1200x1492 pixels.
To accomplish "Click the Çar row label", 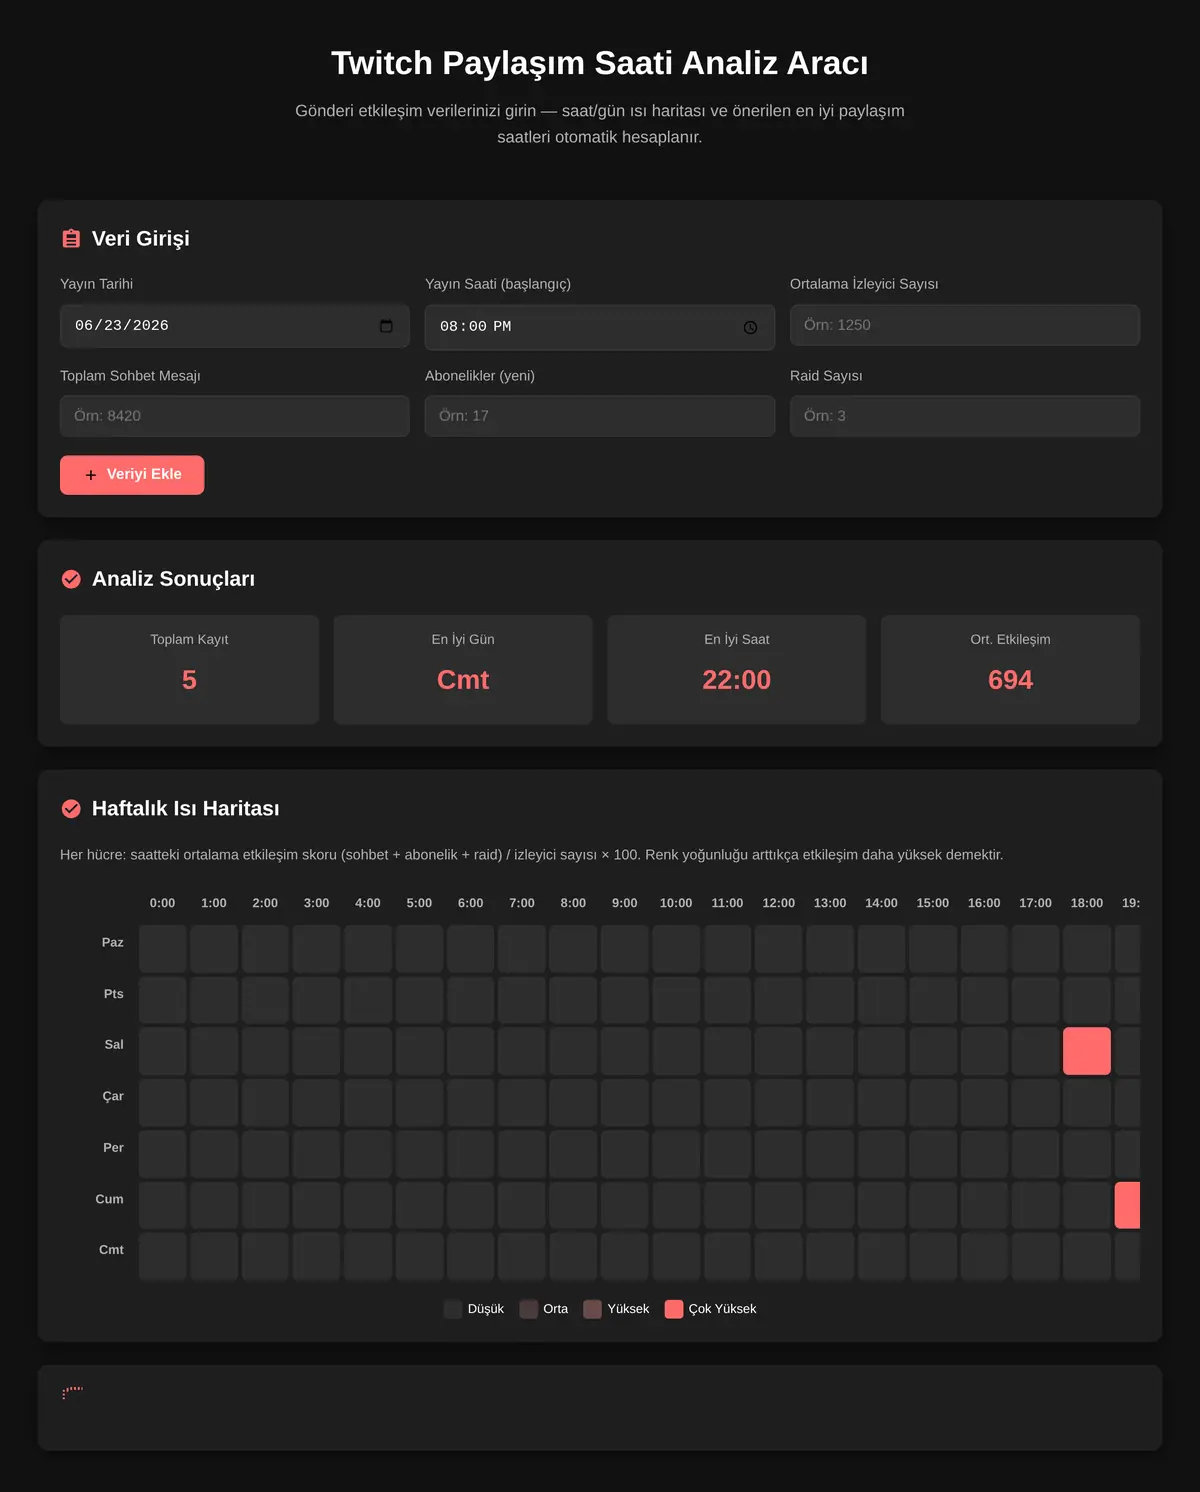I will click(x=113, y=1096).
